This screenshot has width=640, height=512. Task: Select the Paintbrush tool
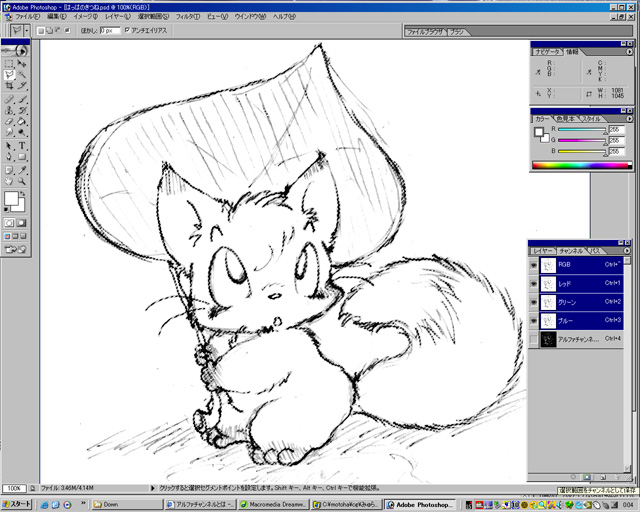pyautogui.click(x=22, y=99)
